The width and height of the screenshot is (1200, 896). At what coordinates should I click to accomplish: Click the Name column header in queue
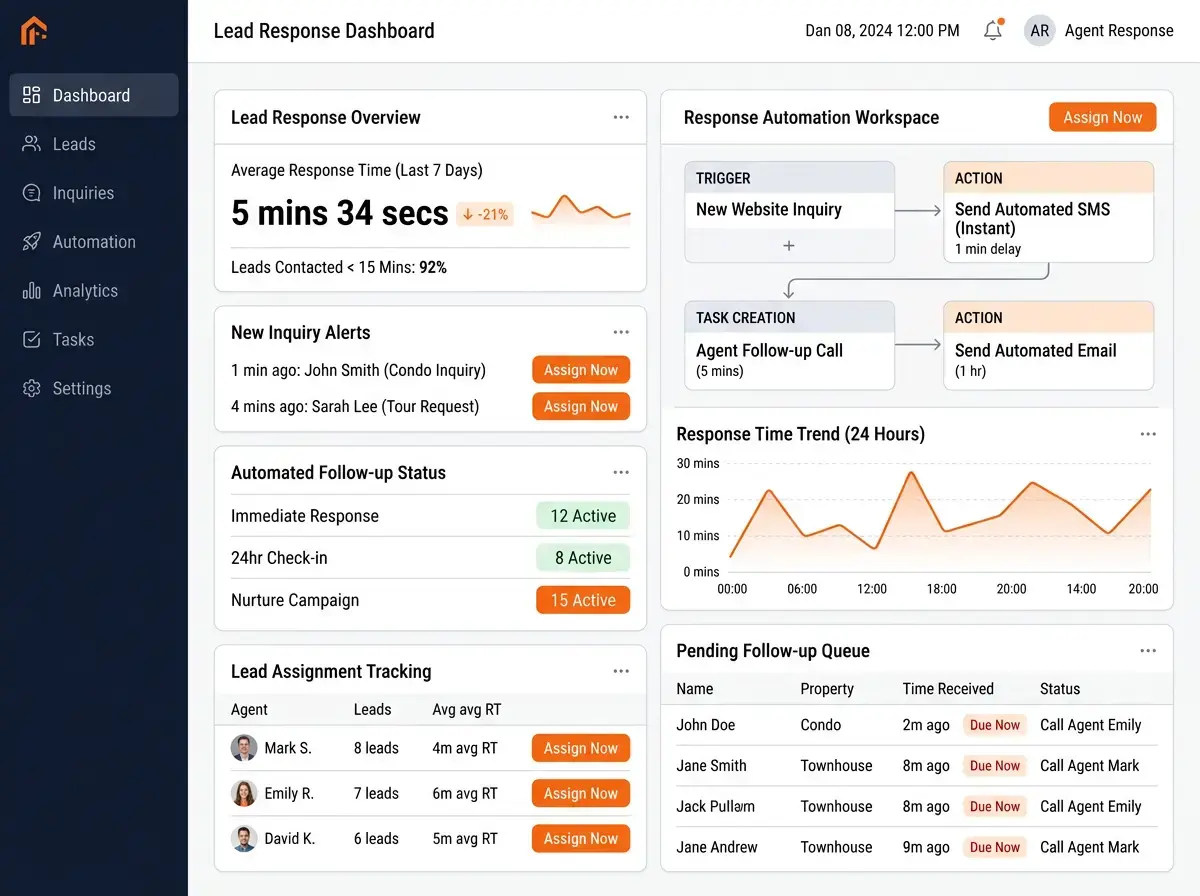click(x=695, y=689)
